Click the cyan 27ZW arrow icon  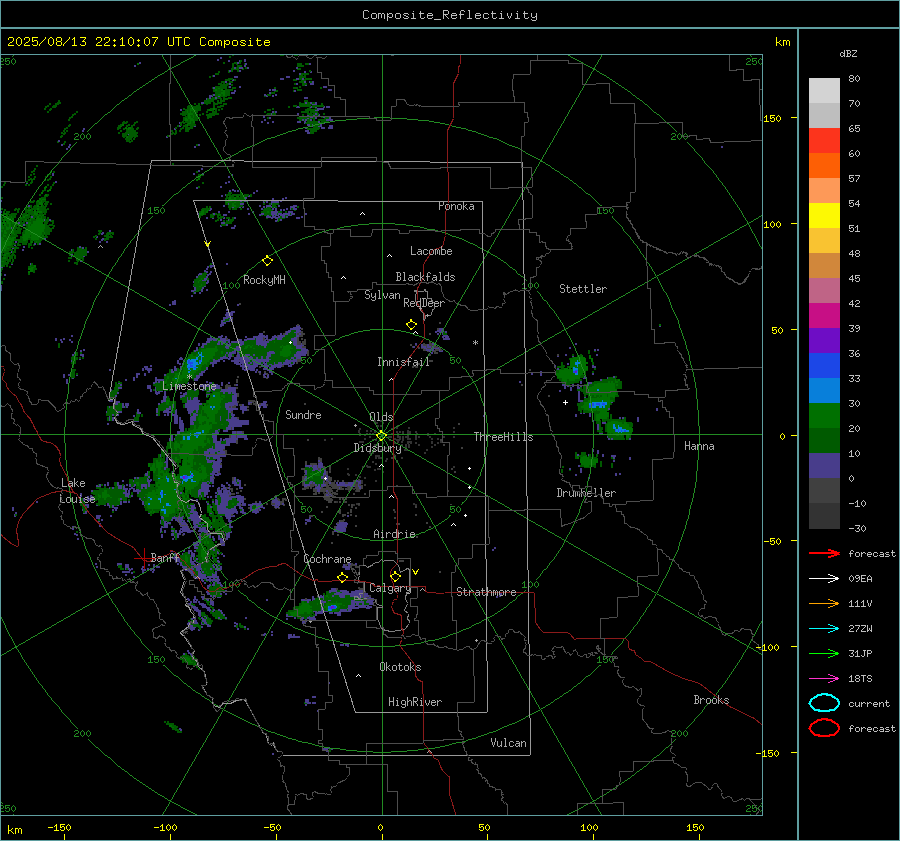(824, 629)
